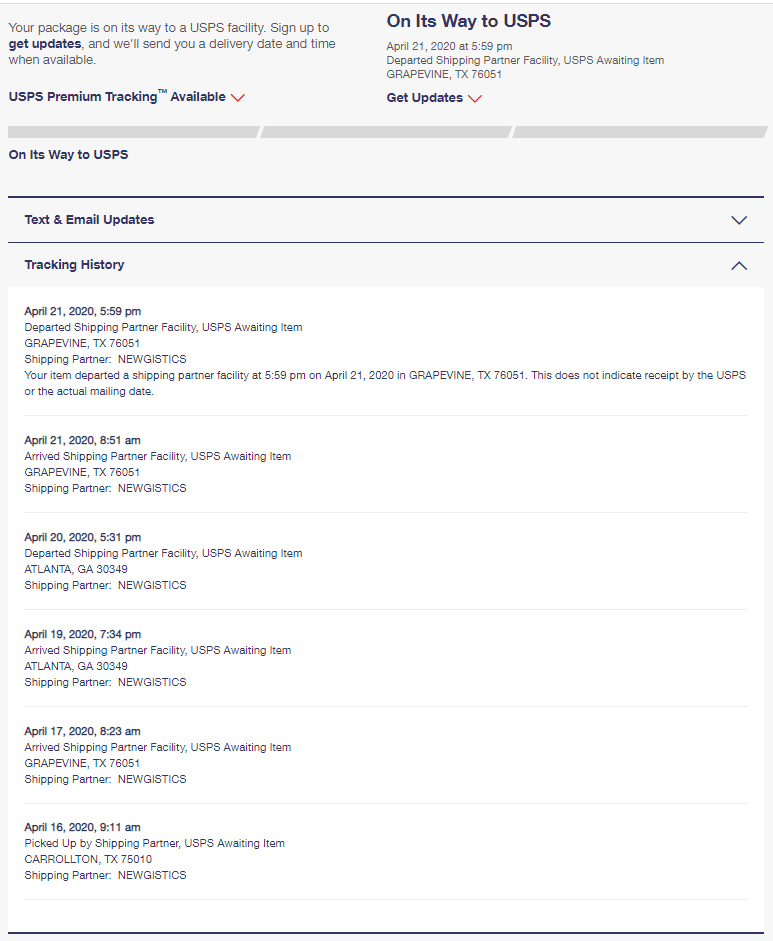Click the middle segment of the delivery progress bar
This screenshot has height=941, width=773.
tap(386, 132)
